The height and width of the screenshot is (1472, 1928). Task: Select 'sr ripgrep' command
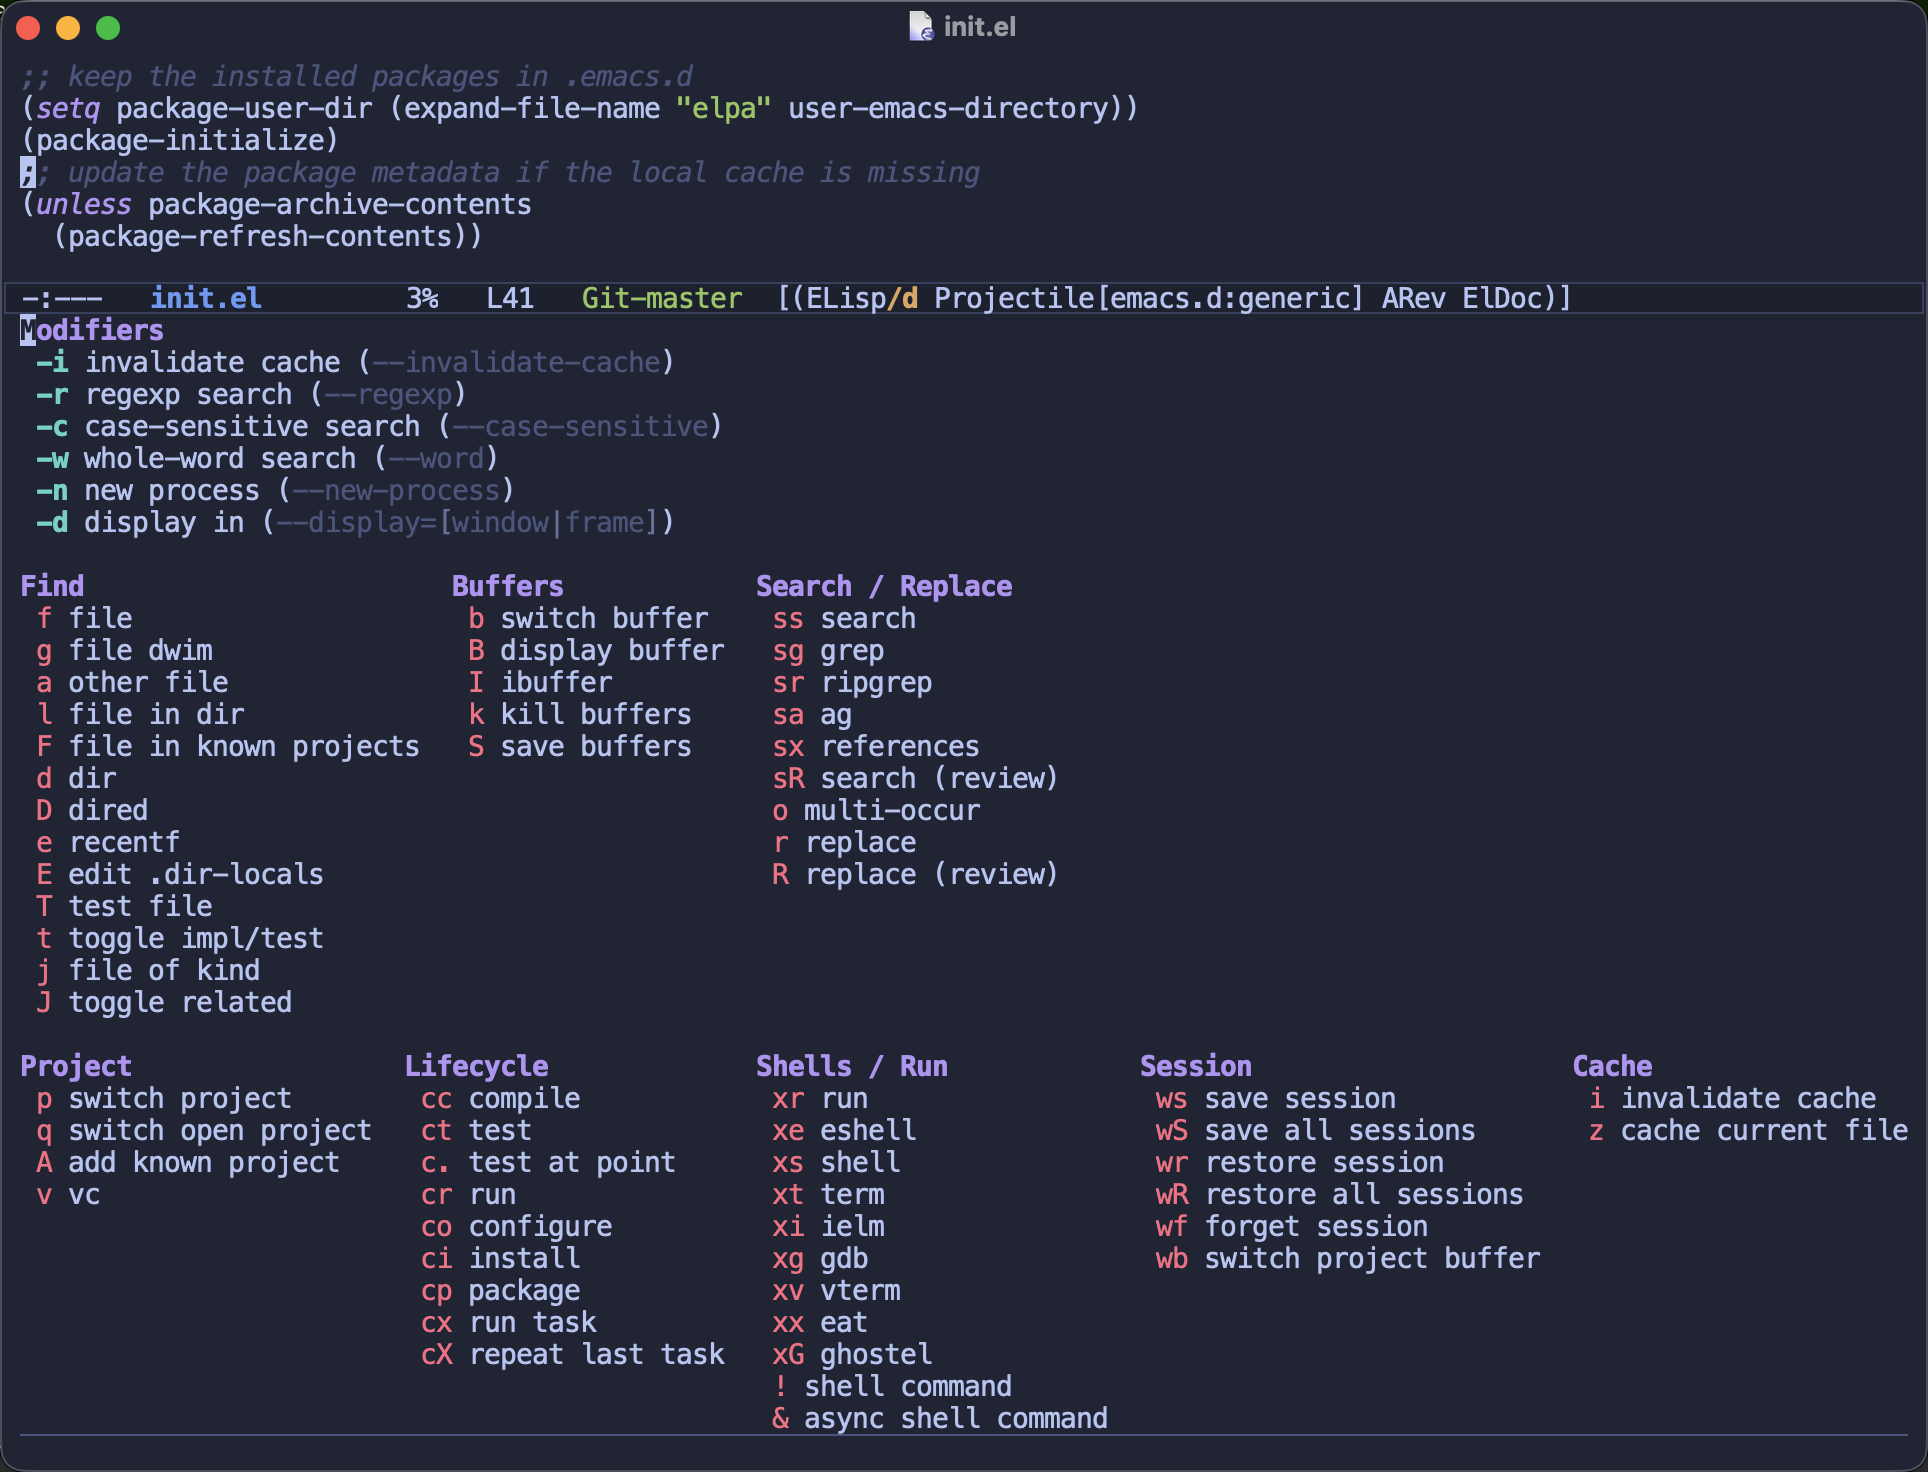point(852,682)
